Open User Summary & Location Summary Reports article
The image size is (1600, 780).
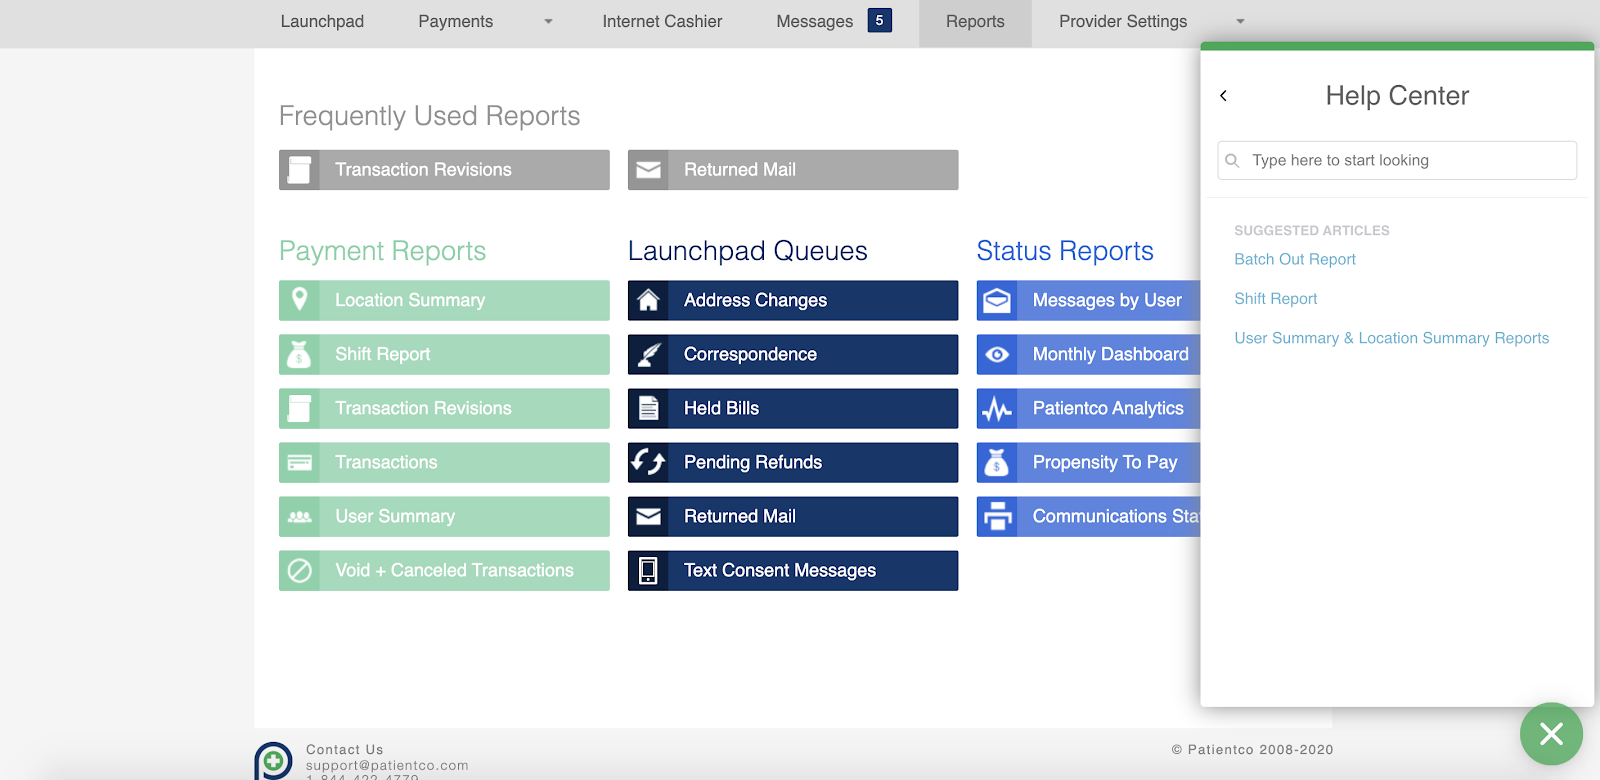point(1391,338)
